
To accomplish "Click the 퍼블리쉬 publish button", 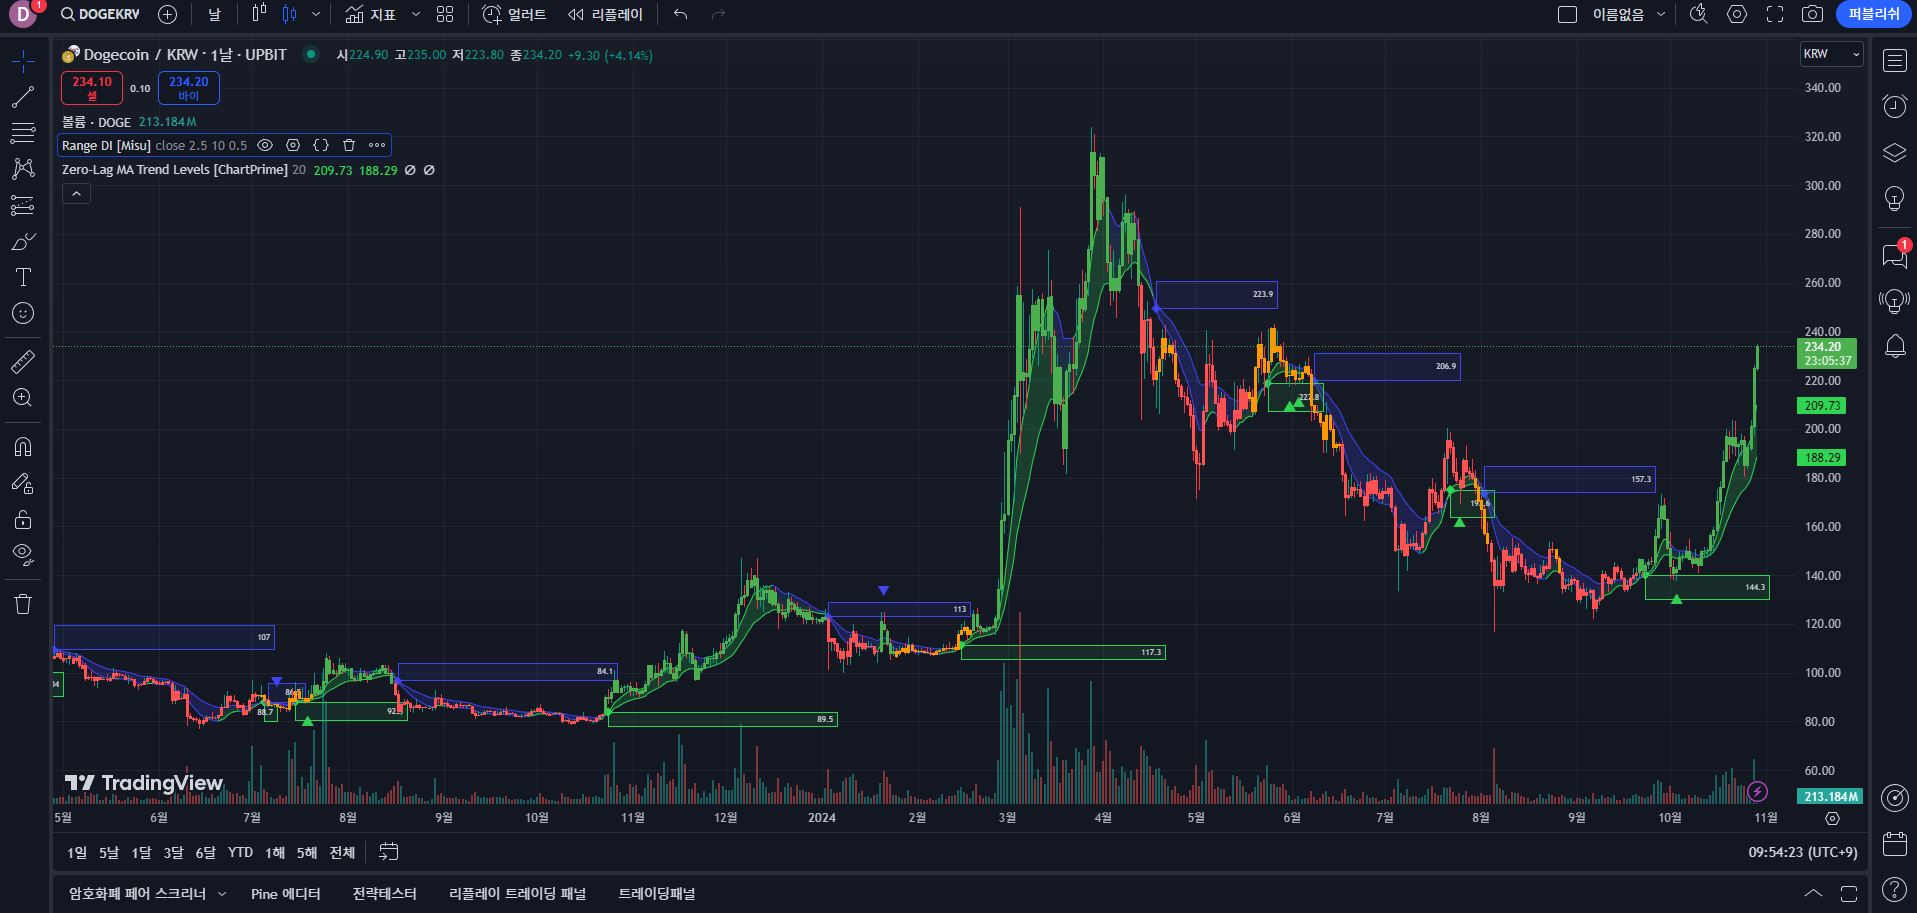I will click(1873, 14).
